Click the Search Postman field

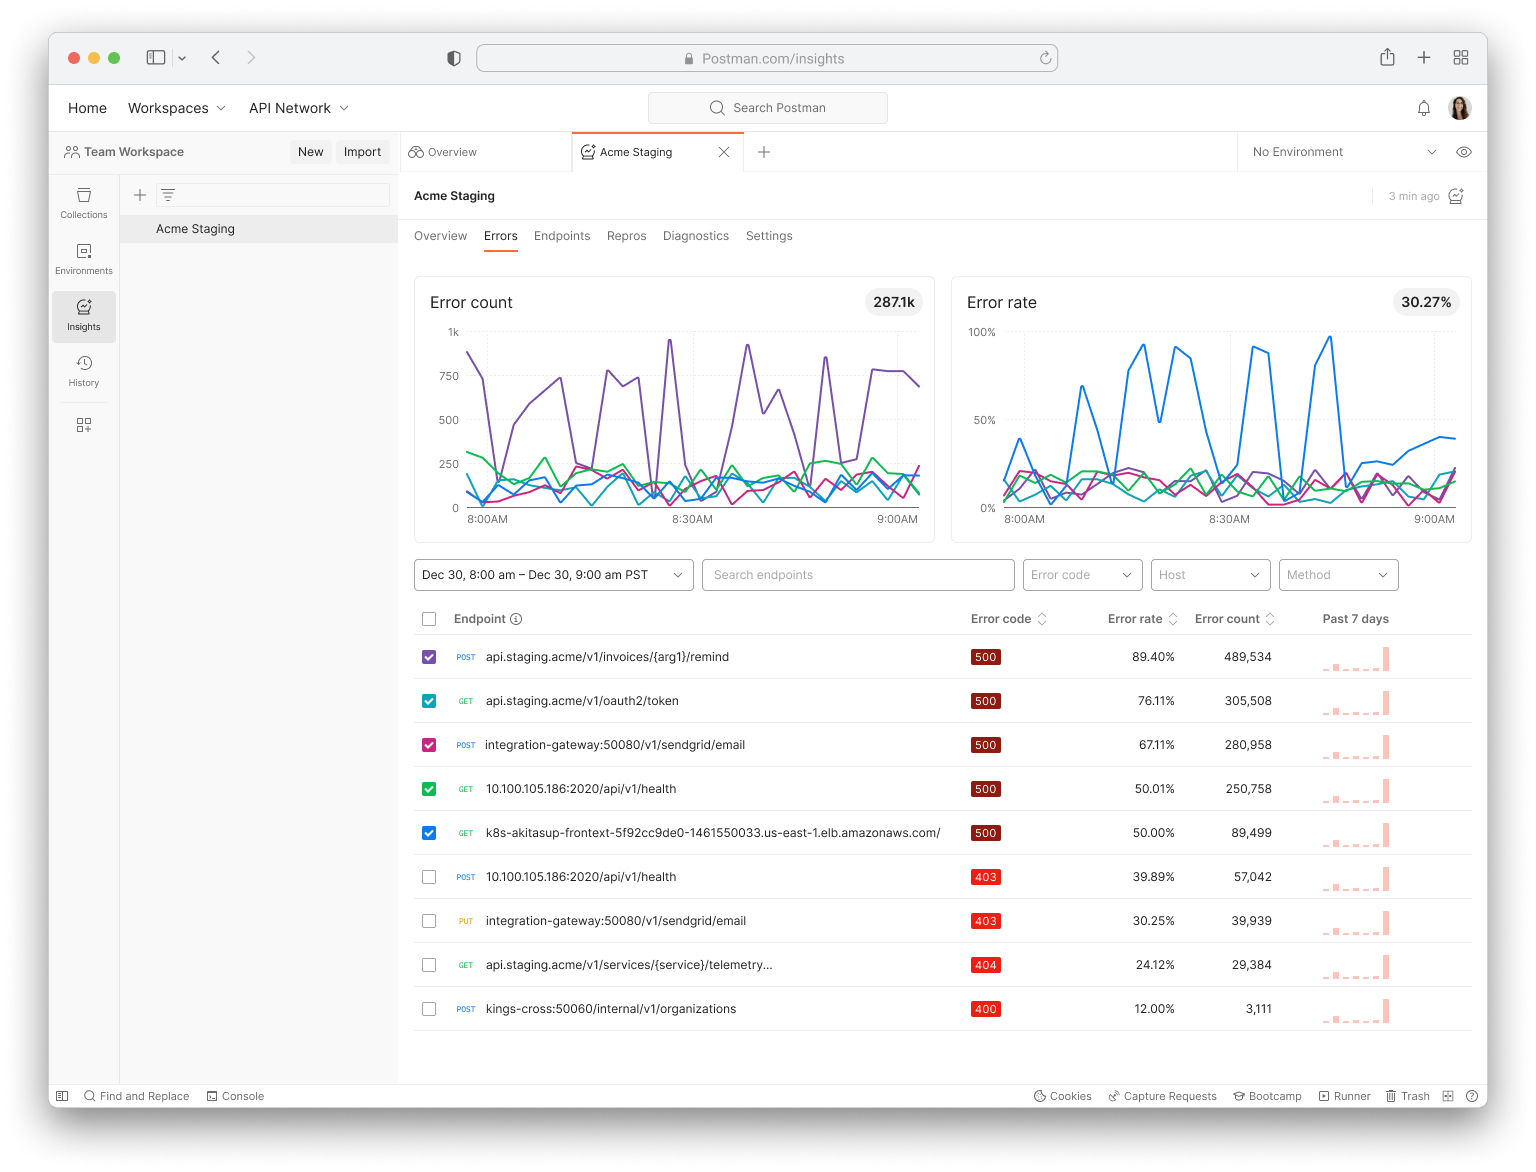coord(768,108)
